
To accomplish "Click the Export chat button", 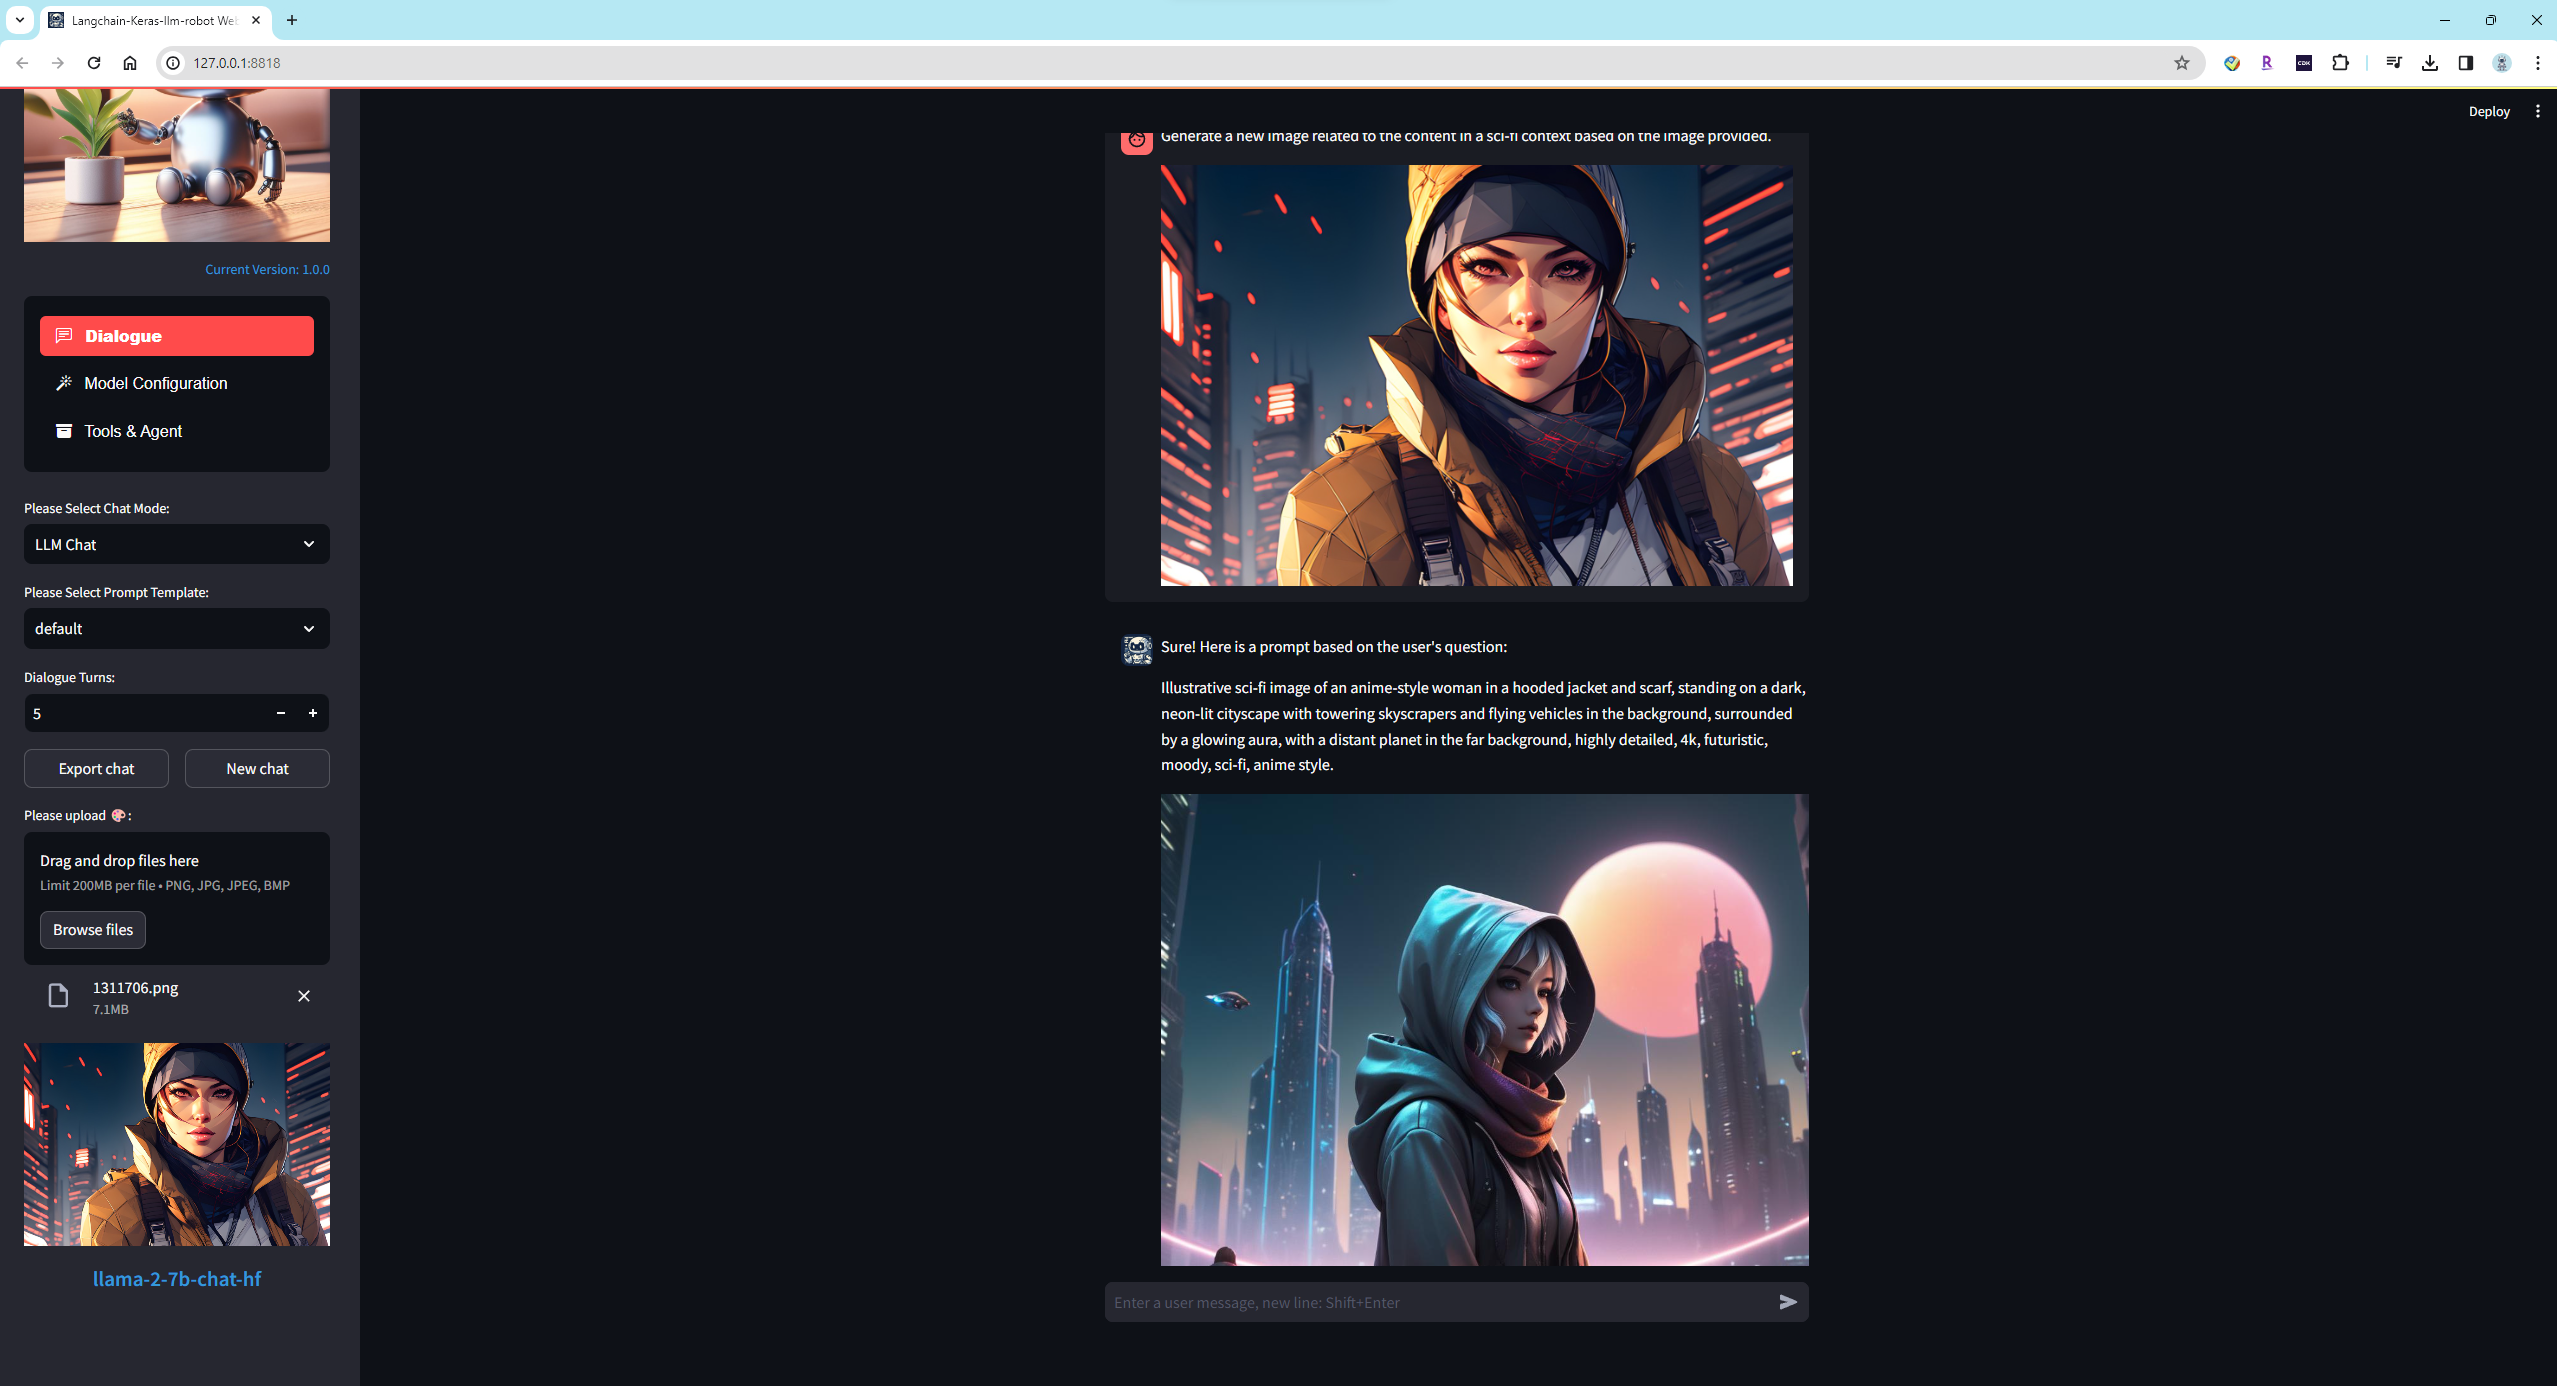I will [96, 769].
